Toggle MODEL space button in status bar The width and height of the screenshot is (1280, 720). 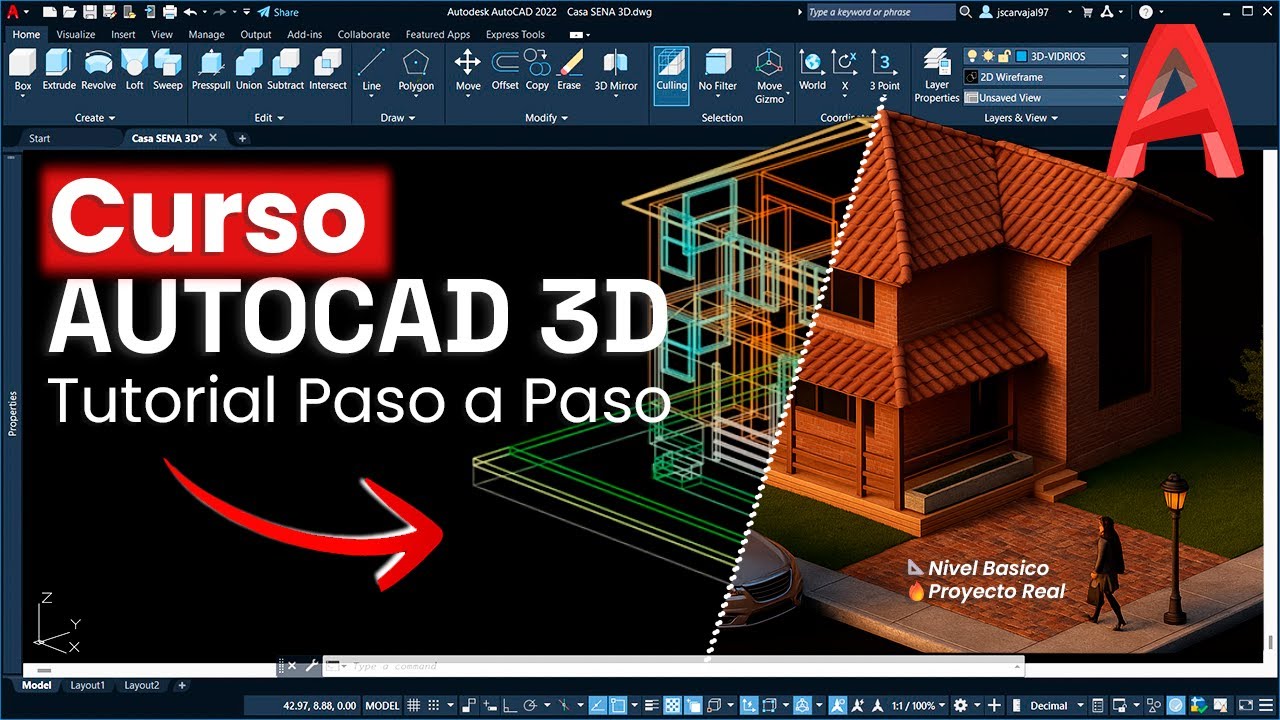[x=382, y=705]
